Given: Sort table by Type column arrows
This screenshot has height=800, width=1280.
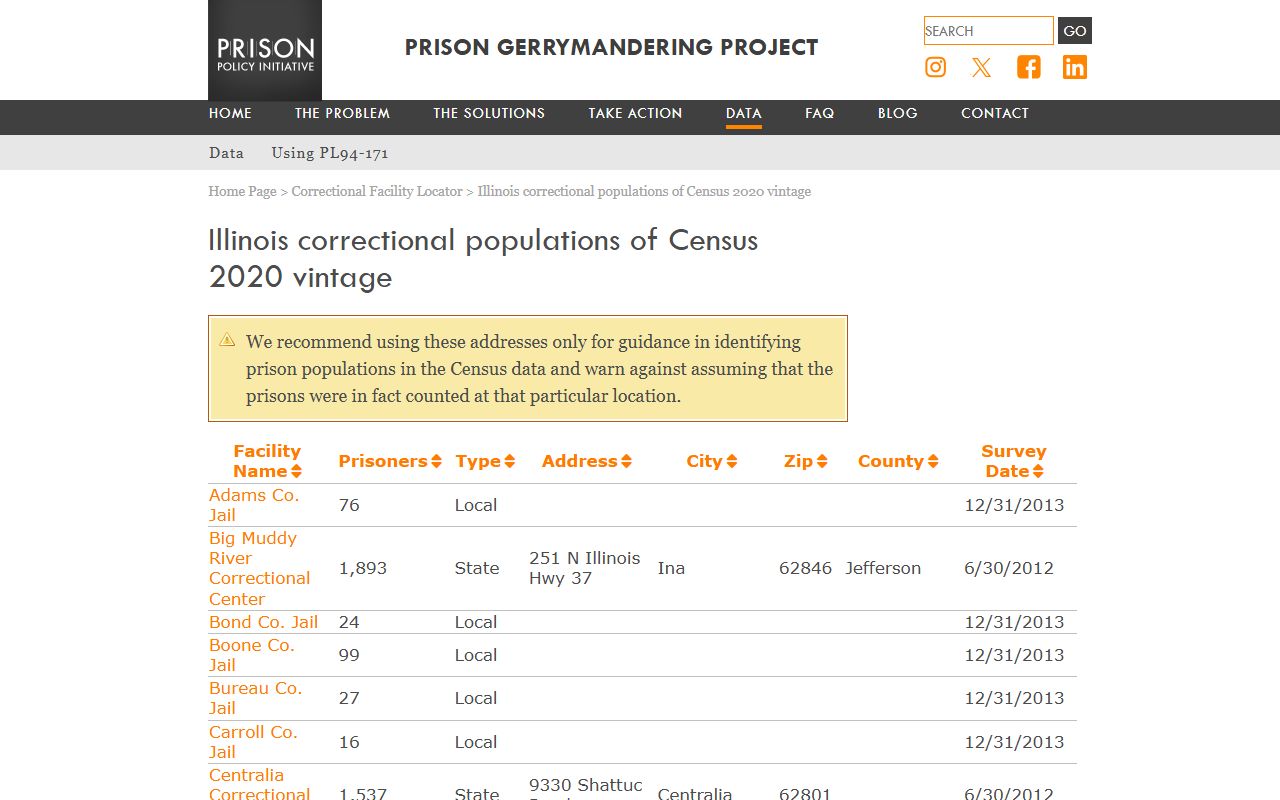Looking at the screenshot, I should (x=509, y=461).
